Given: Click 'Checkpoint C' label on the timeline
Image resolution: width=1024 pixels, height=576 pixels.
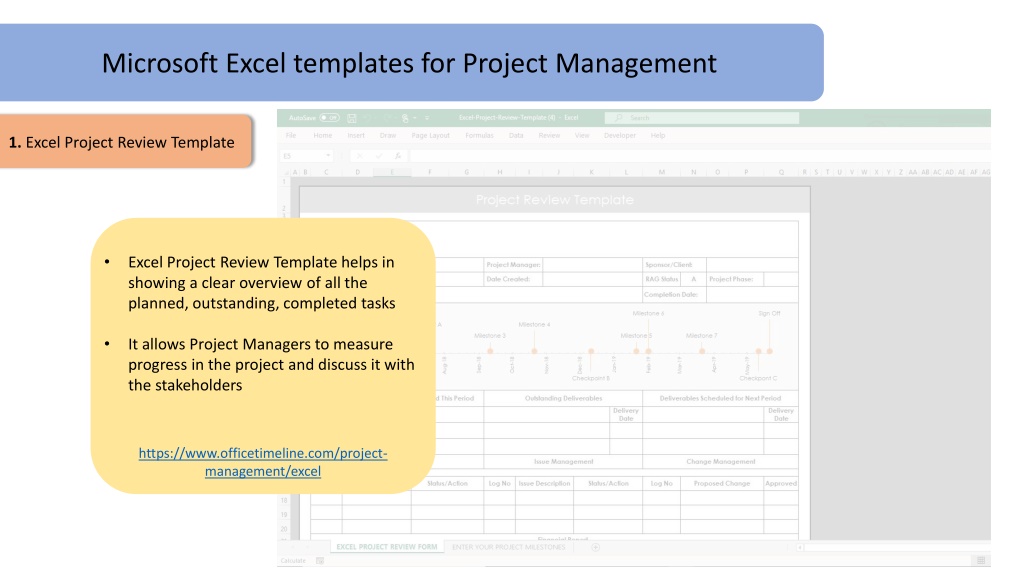Looking at the screenshot, I should coord(758,379).
